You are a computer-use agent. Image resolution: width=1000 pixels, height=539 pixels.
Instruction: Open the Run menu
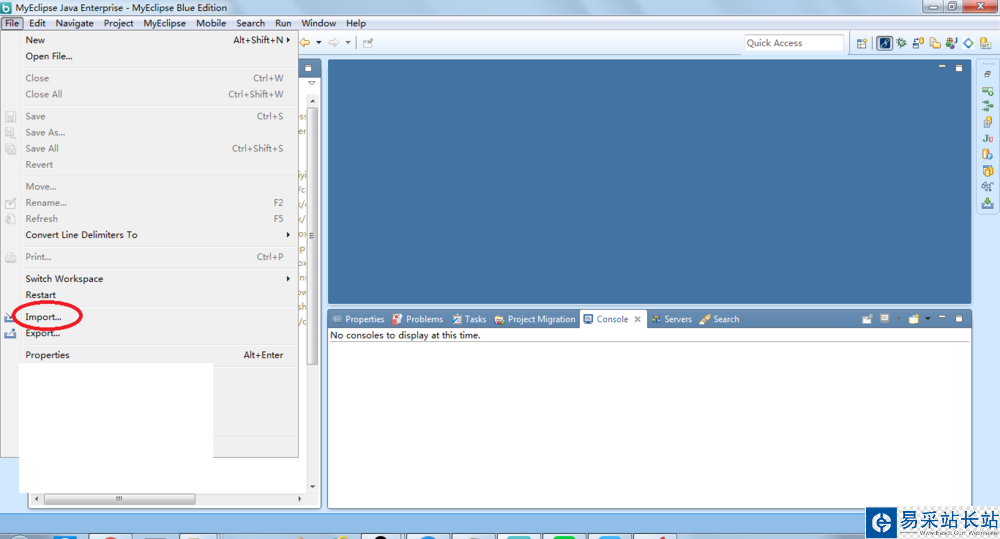(x=283, y=23)
